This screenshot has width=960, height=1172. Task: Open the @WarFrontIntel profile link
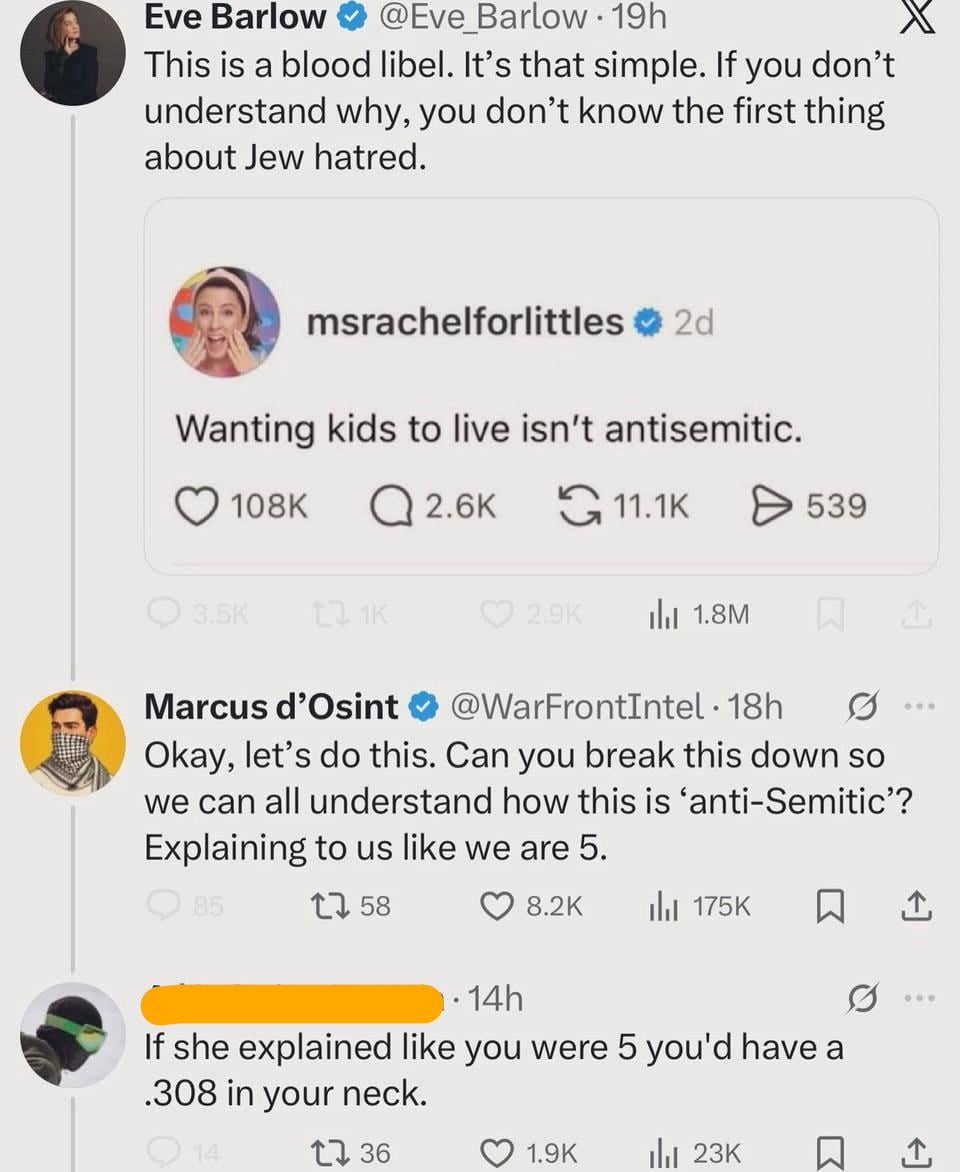(x=577, y=707)
